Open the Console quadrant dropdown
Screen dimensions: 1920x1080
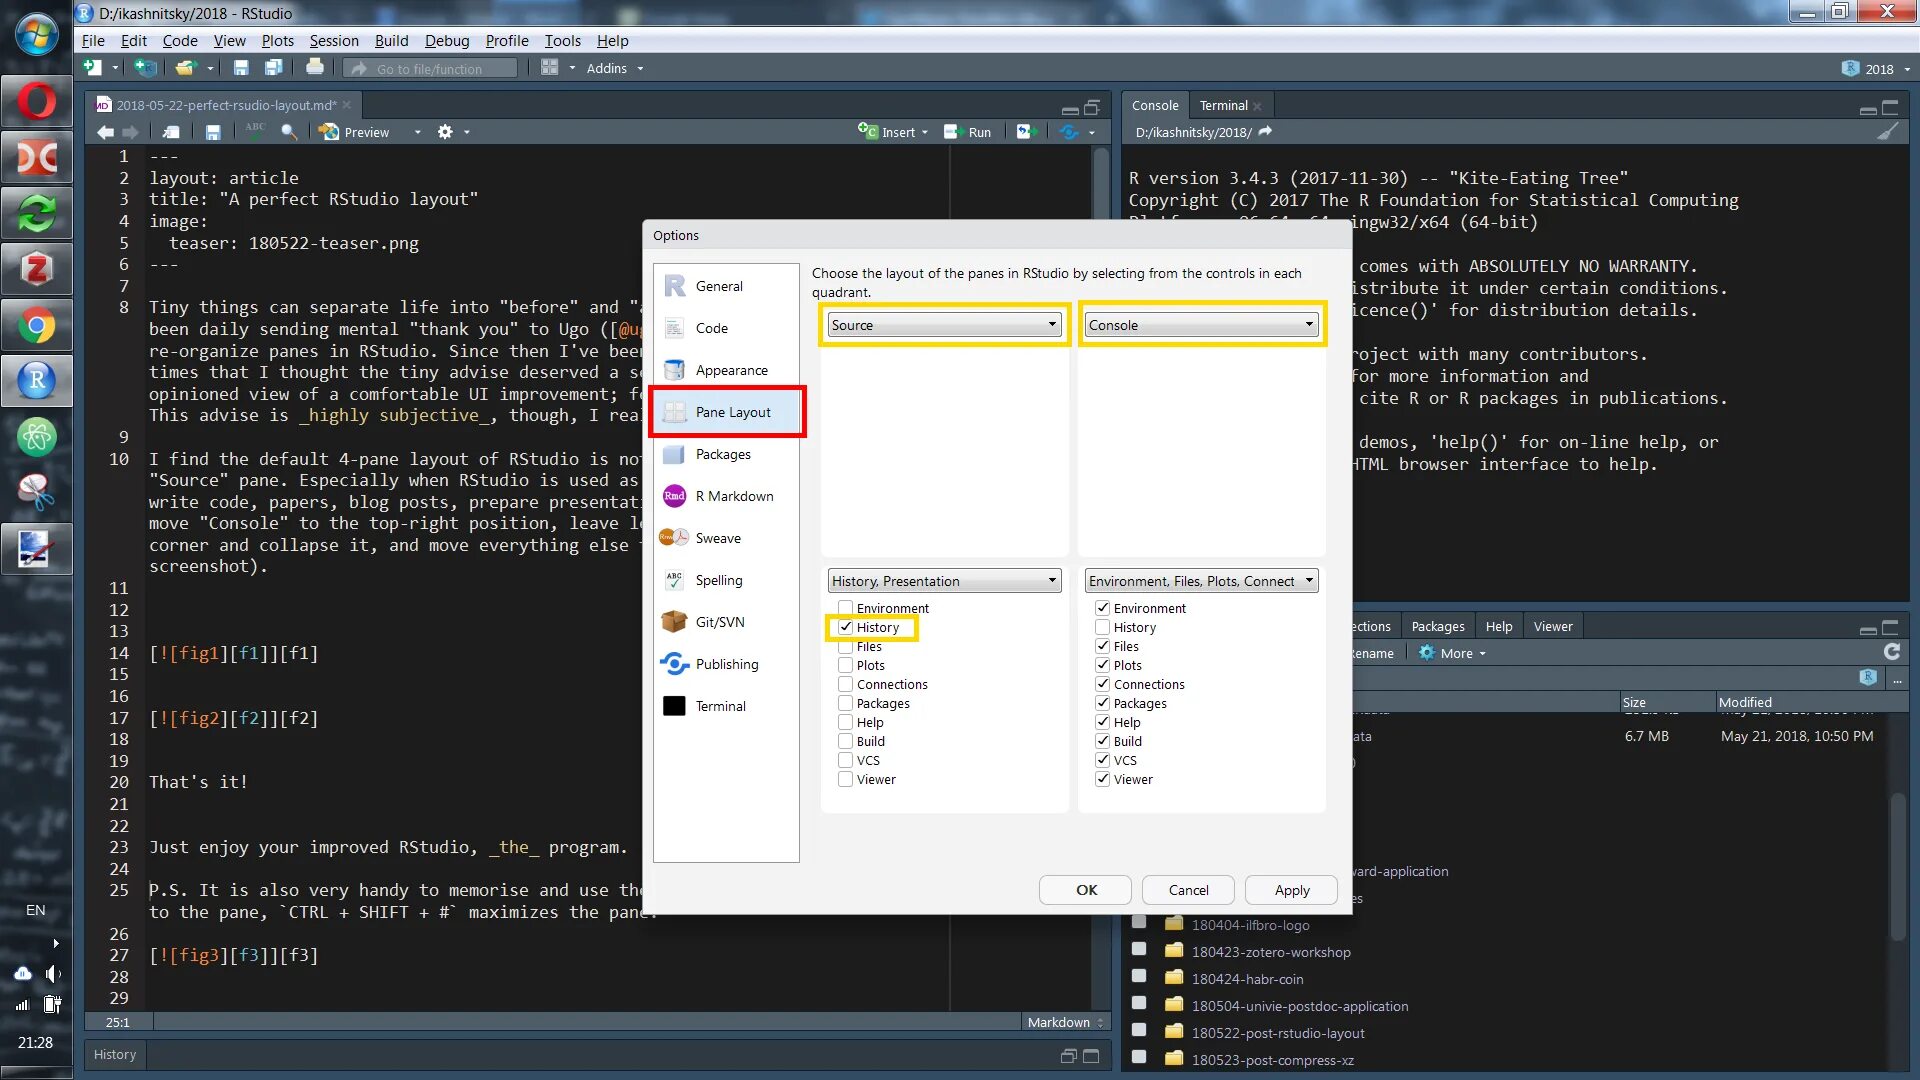click(1201, 325)
